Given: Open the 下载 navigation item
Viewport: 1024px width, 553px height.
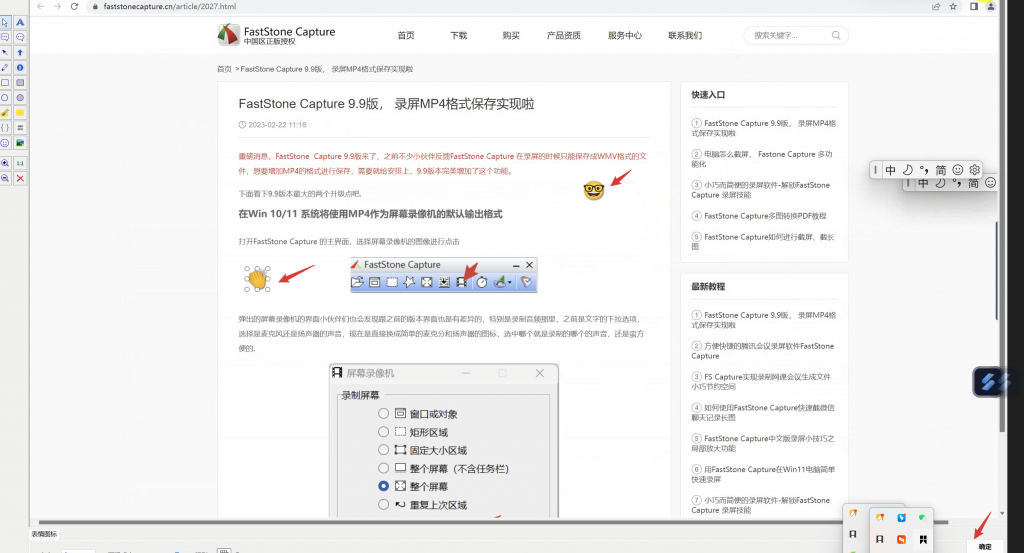Looking at the screenshot, I should pos(458,35).
